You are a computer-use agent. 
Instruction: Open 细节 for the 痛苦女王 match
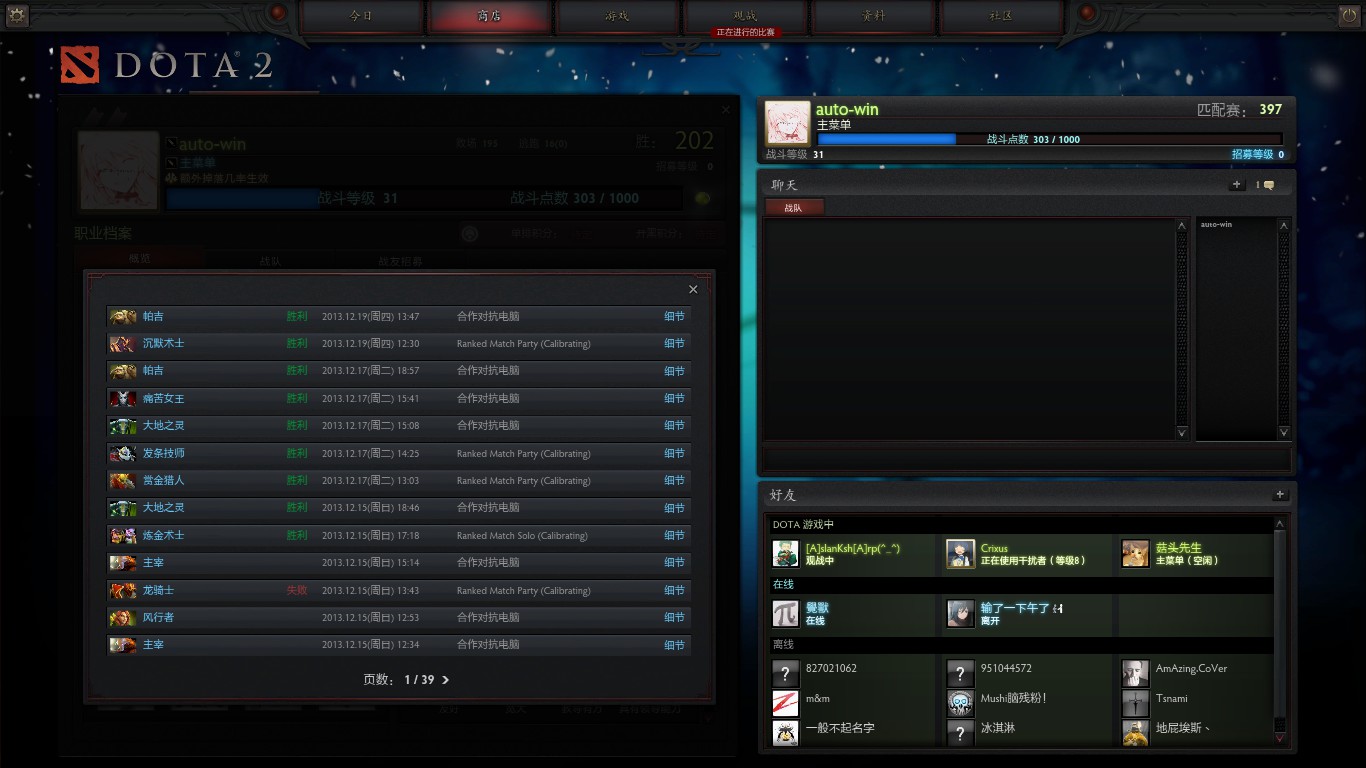pyautogui.click(x=674, y=399)
